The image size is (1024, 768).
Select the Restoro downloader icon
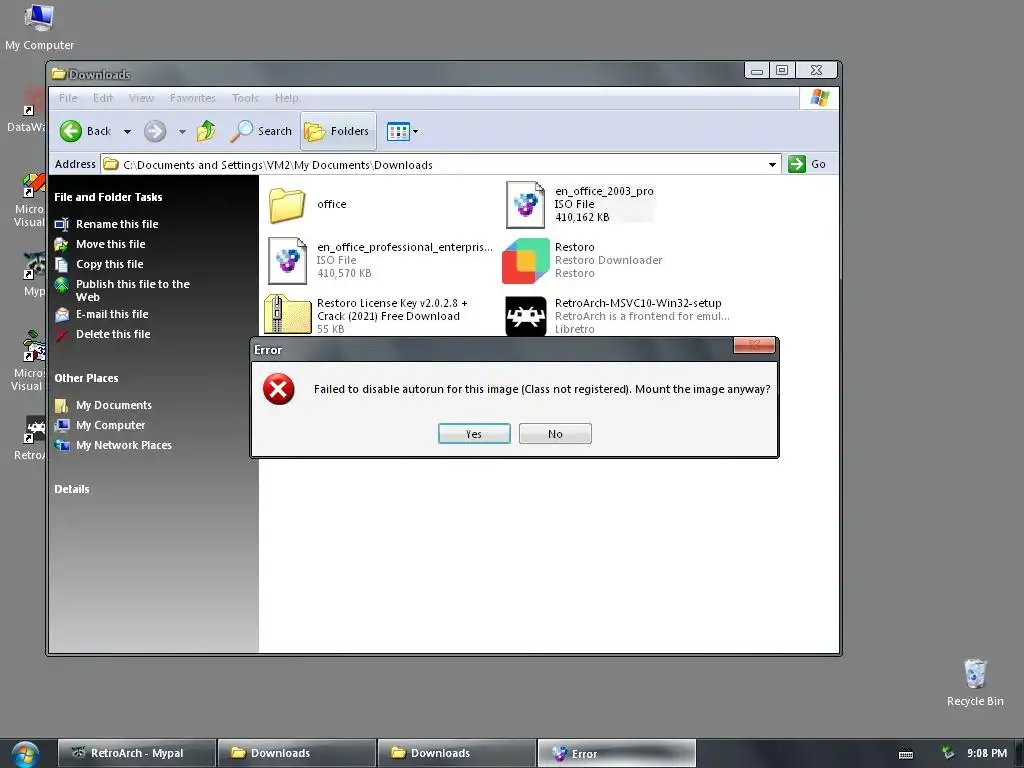(526, 261)
